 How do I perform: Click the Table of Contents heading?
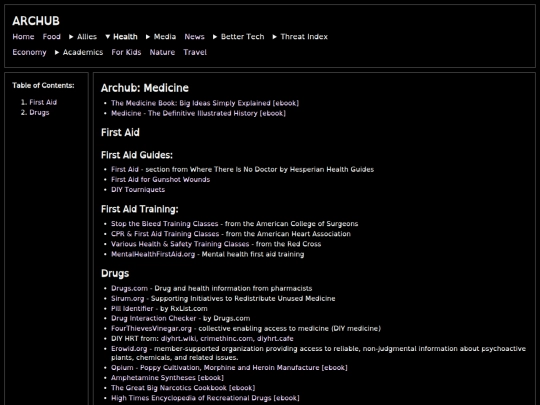pyautogui.click(x=43, y=85)
